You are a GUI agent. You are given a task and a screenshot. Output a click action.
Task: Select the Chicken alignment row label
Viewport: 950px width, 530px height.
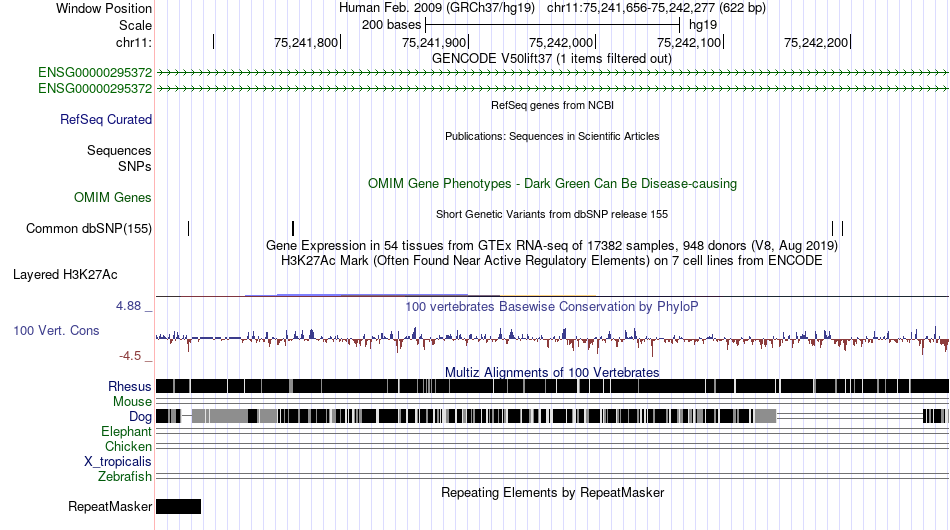128,446
